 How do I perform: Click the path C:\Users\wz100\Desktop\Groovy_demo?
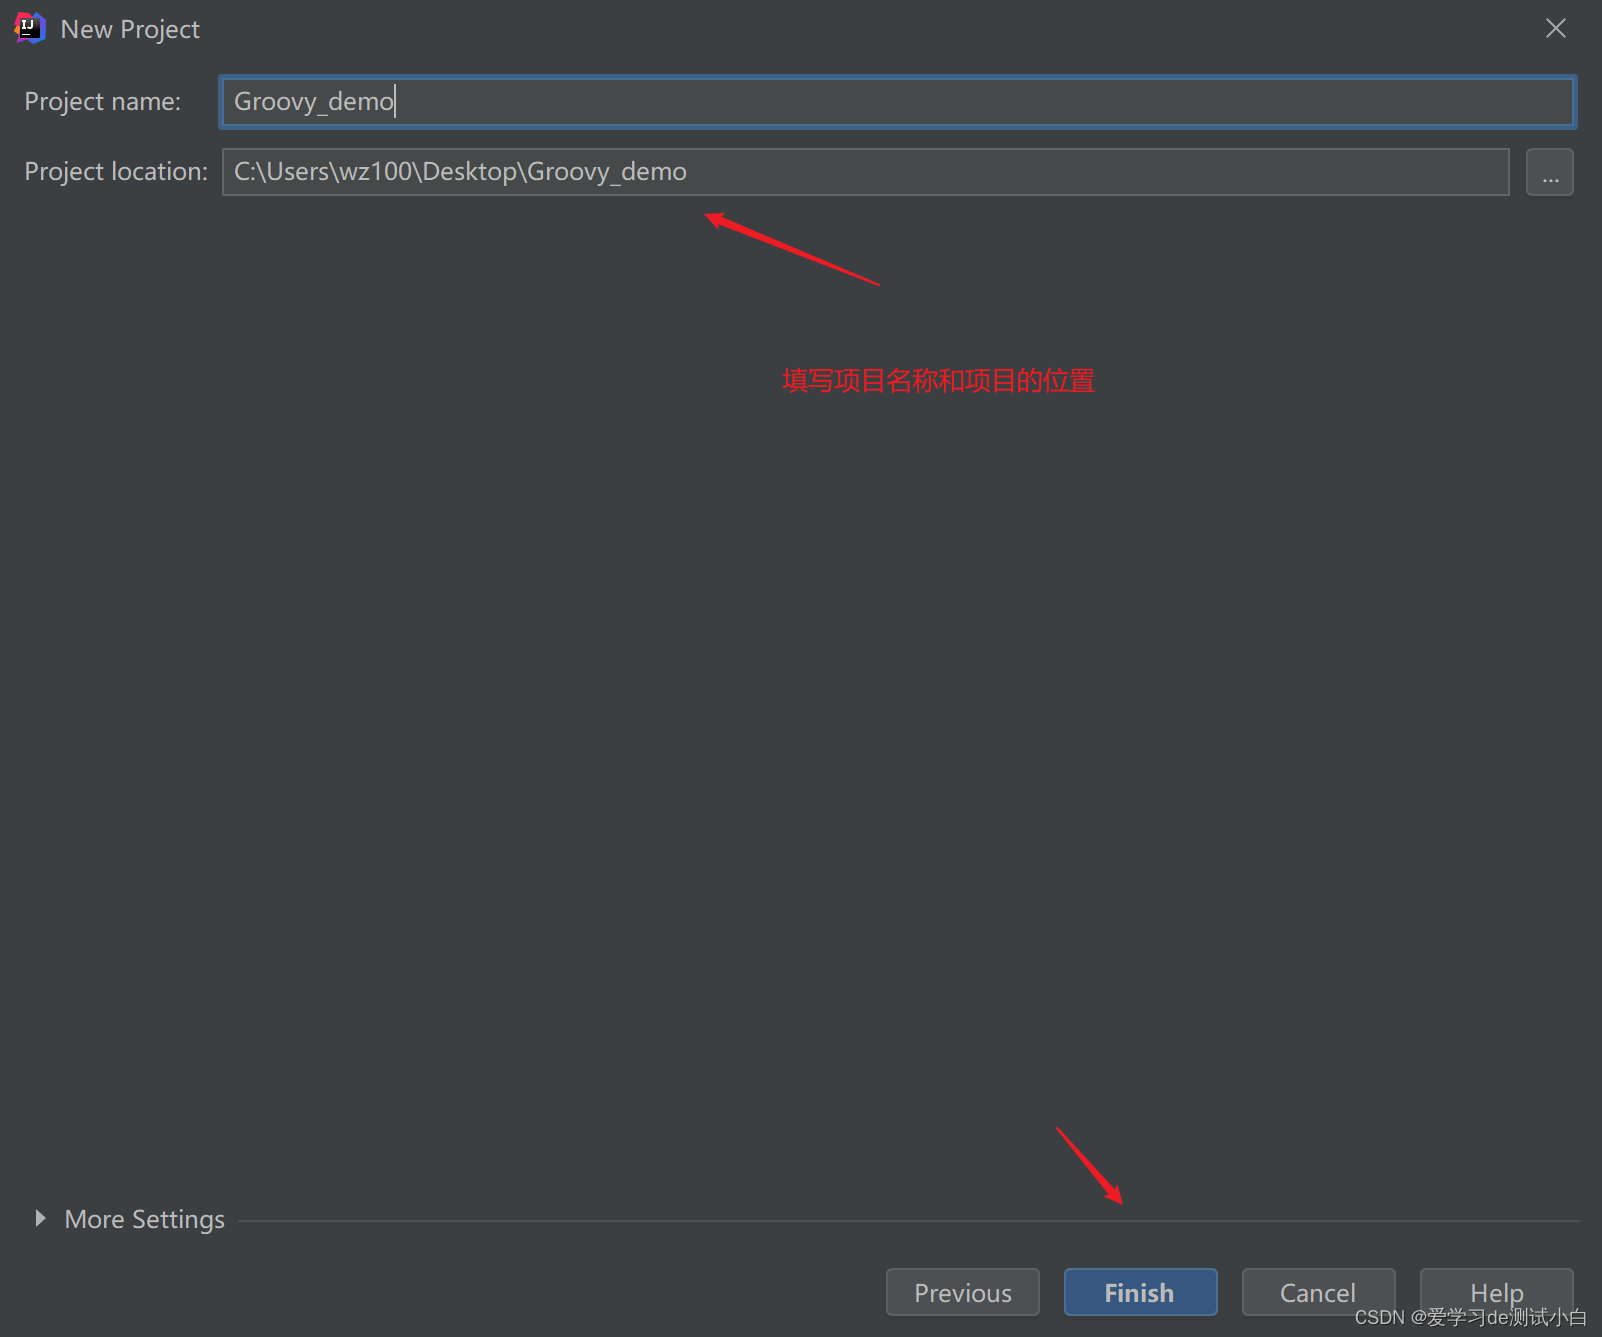click(x=459, y=171)
